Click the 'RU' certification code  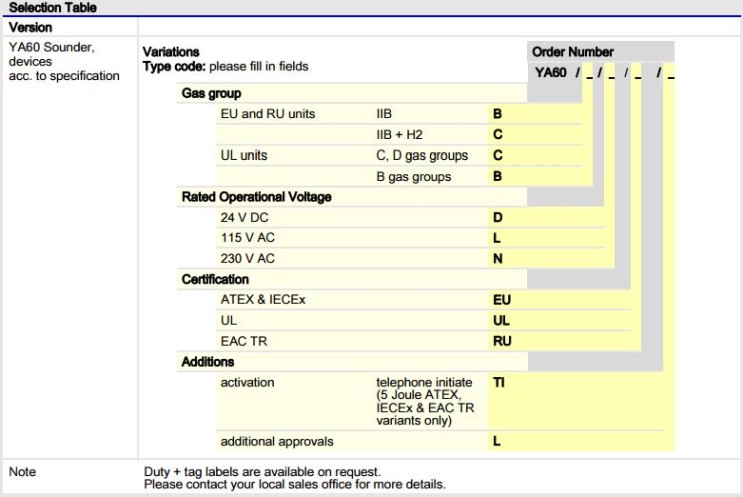[502, 341]
